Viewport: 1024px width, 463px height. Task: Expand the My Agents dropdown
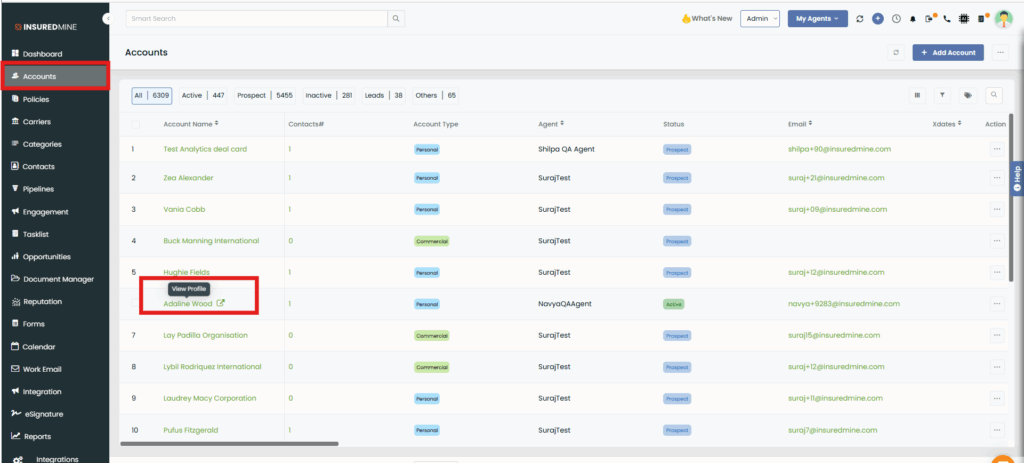(817, 19)
